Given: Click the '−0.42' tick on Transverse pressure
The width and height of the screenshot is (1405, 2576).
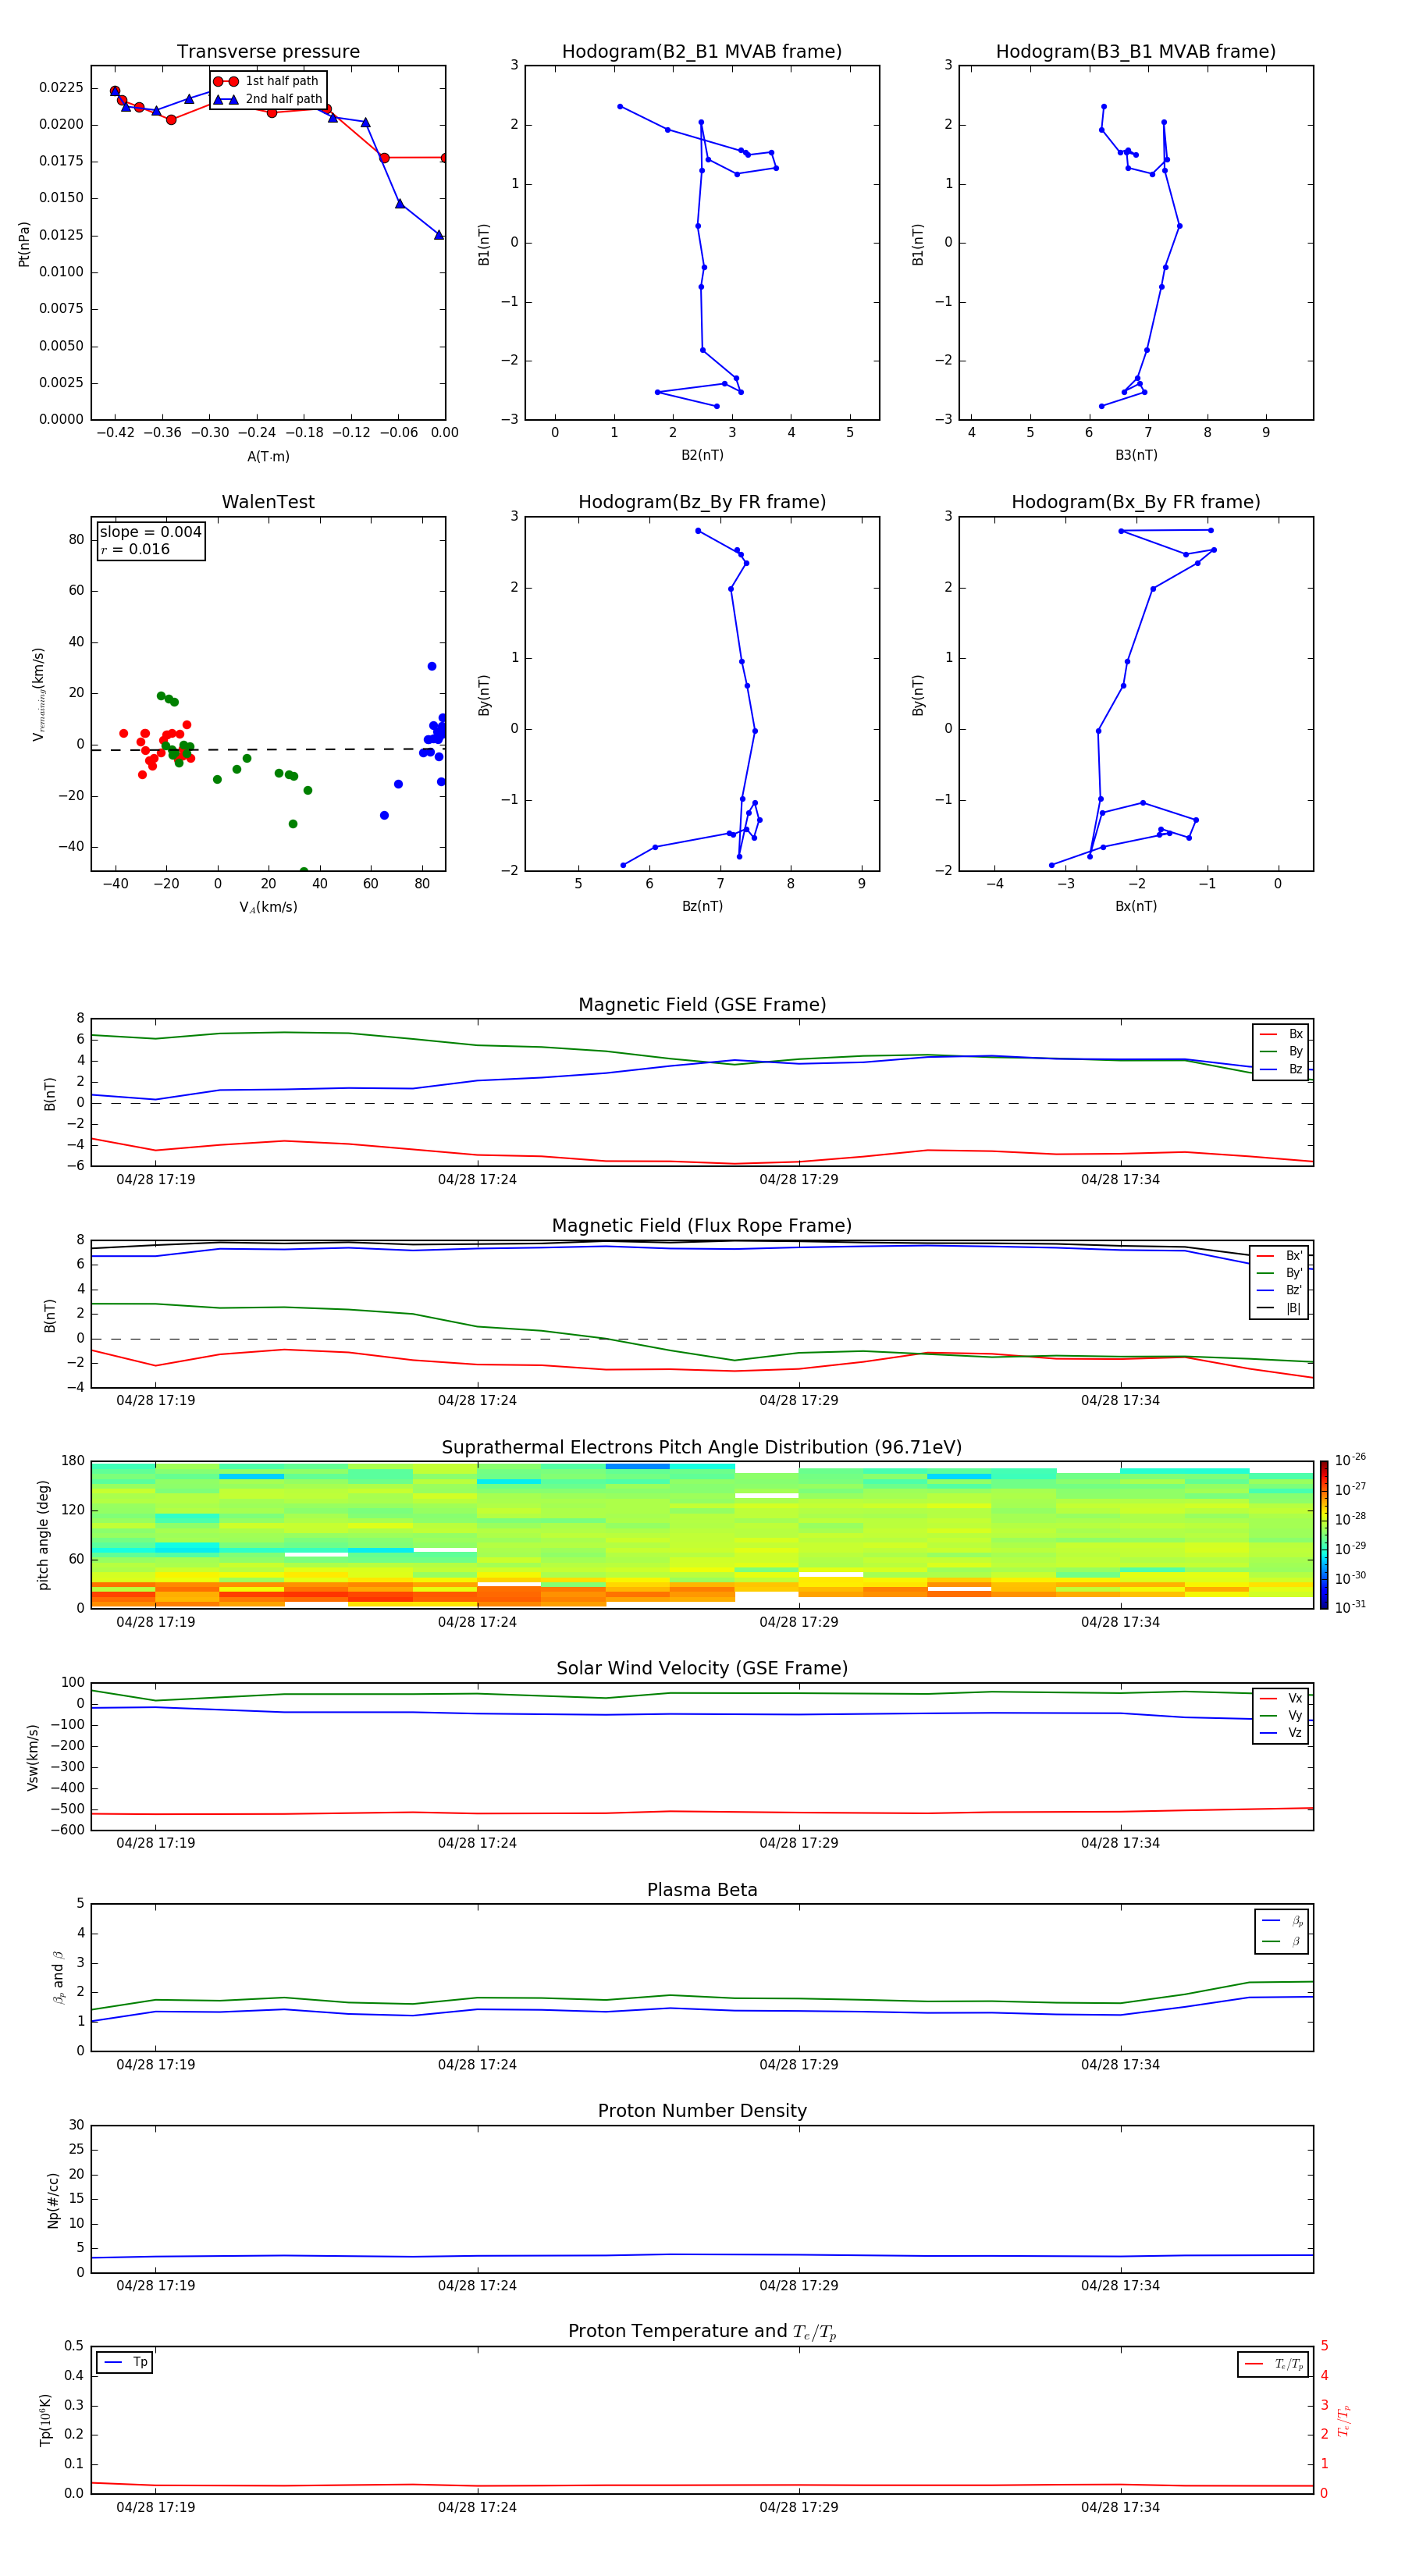Looking at the screenshot, I should 115,433.
